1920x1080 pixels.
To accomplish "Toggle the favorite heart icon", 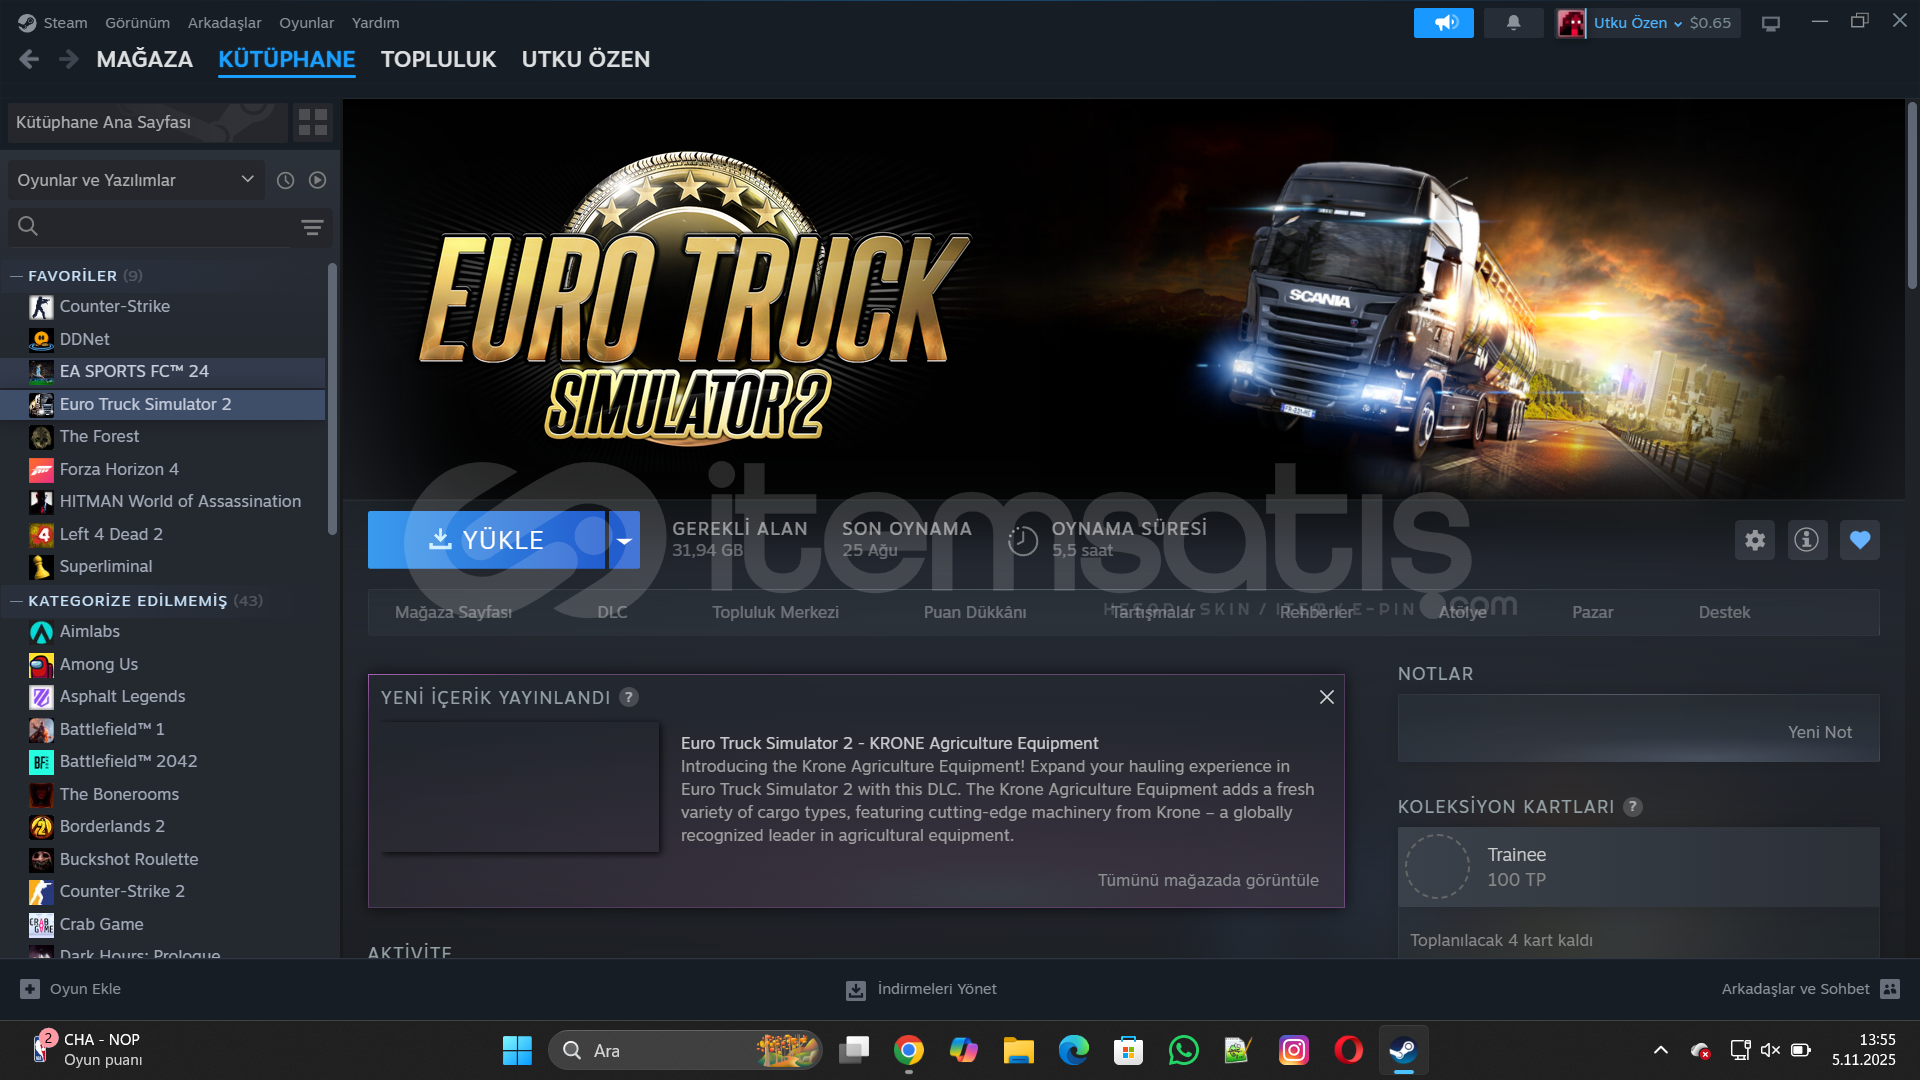I will pos(1860,540).
